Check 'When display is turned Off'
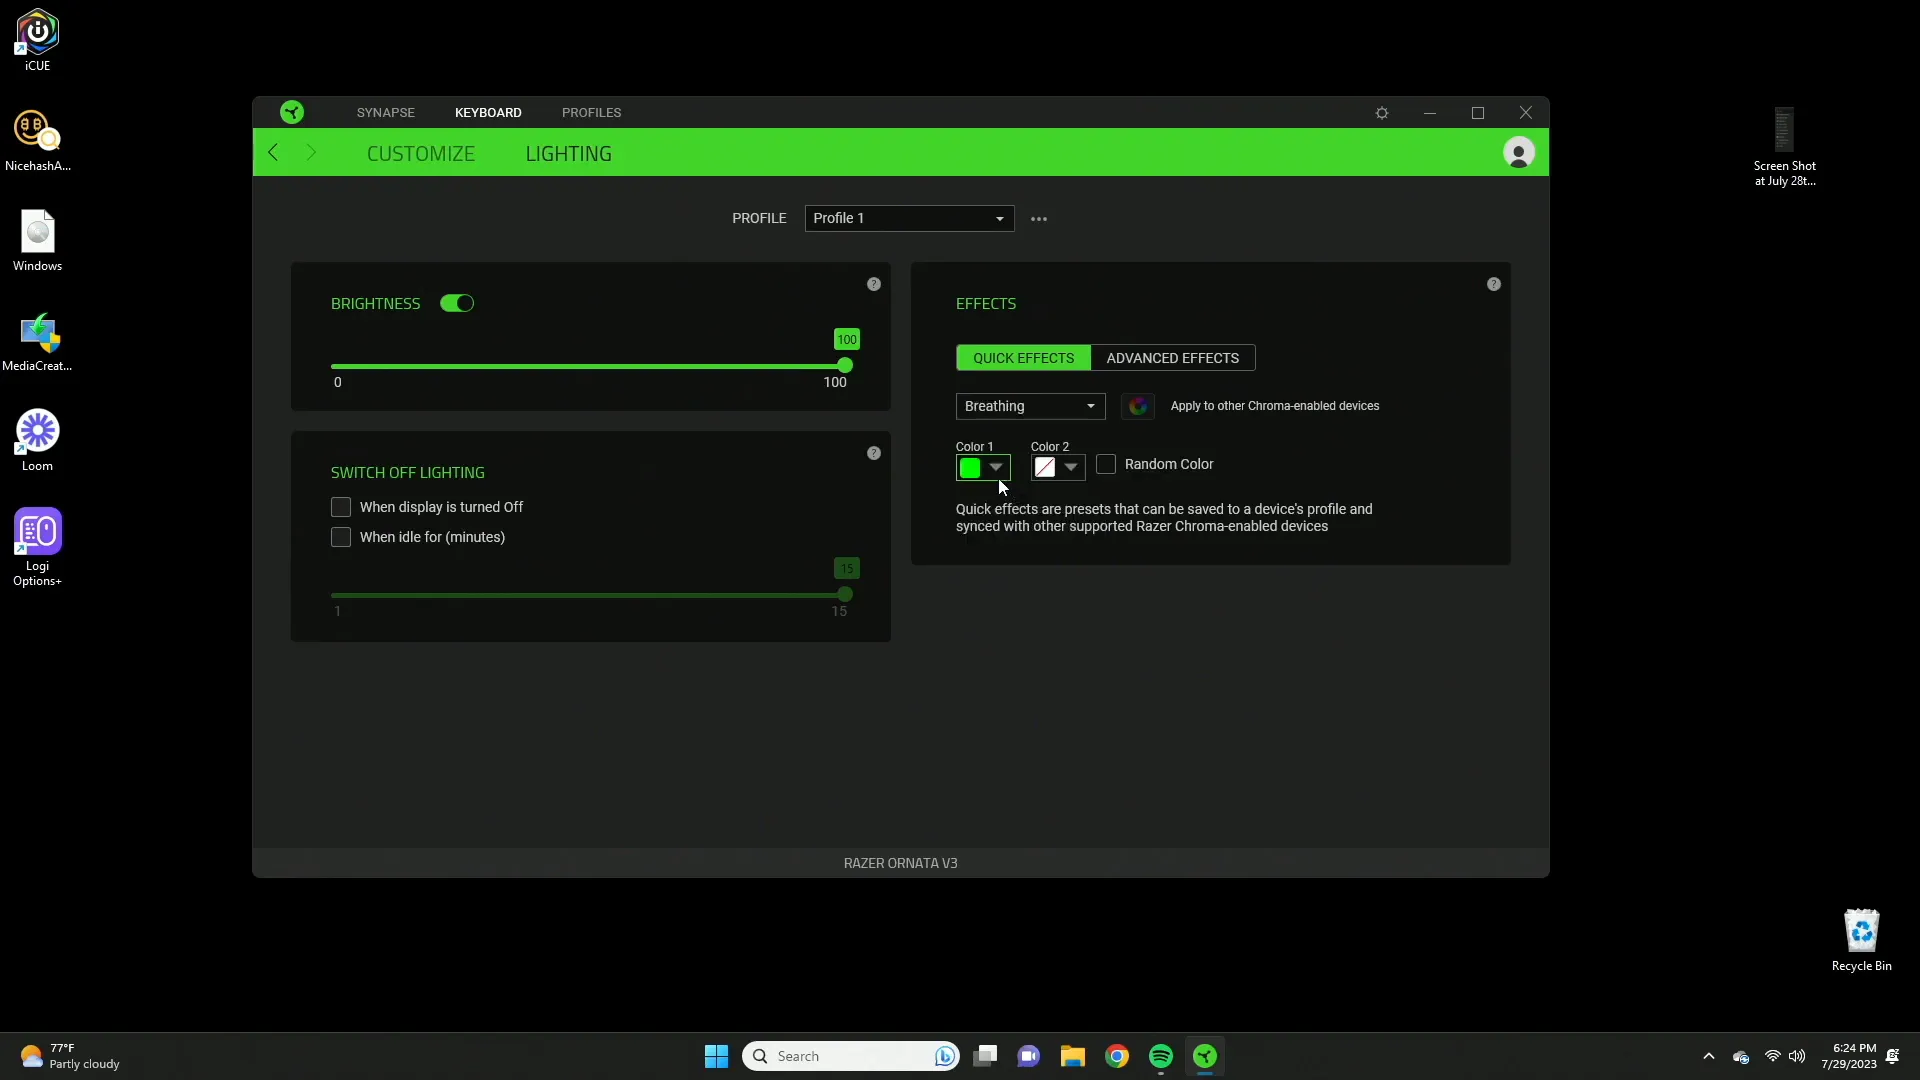This screenshot has width=1920, height=1080. [x=341, y=508]
